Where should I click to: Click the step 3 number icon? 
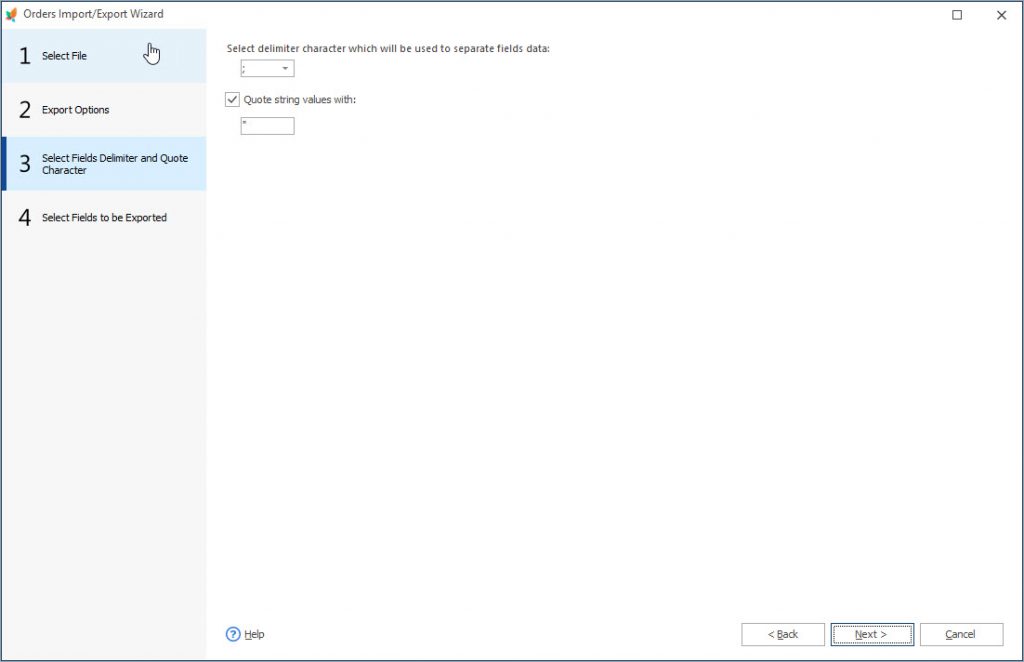(x=24, y=164)
